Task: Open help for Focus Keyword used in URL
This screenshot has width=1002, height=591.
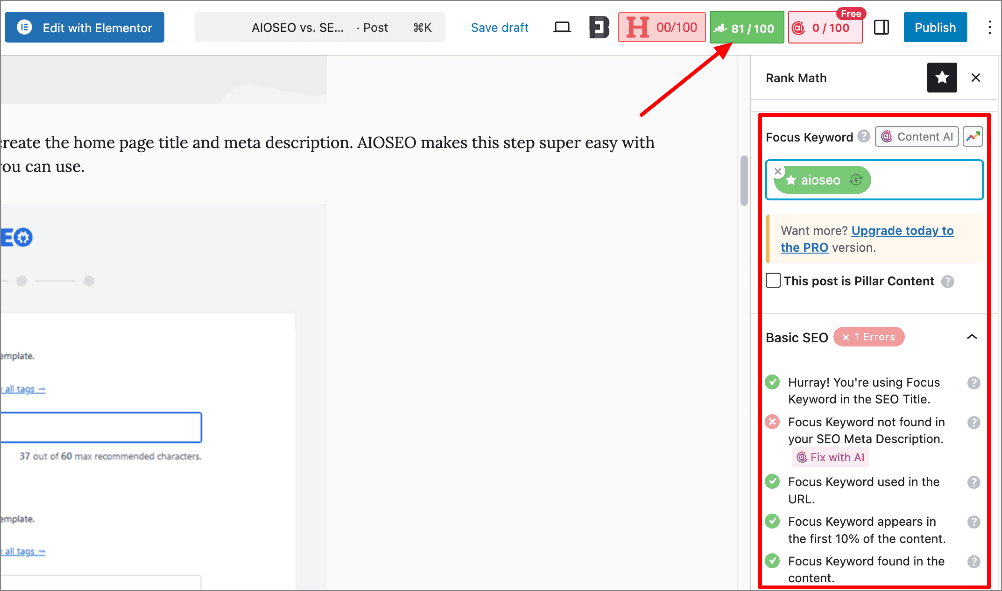Action: (x=973, y=482)
